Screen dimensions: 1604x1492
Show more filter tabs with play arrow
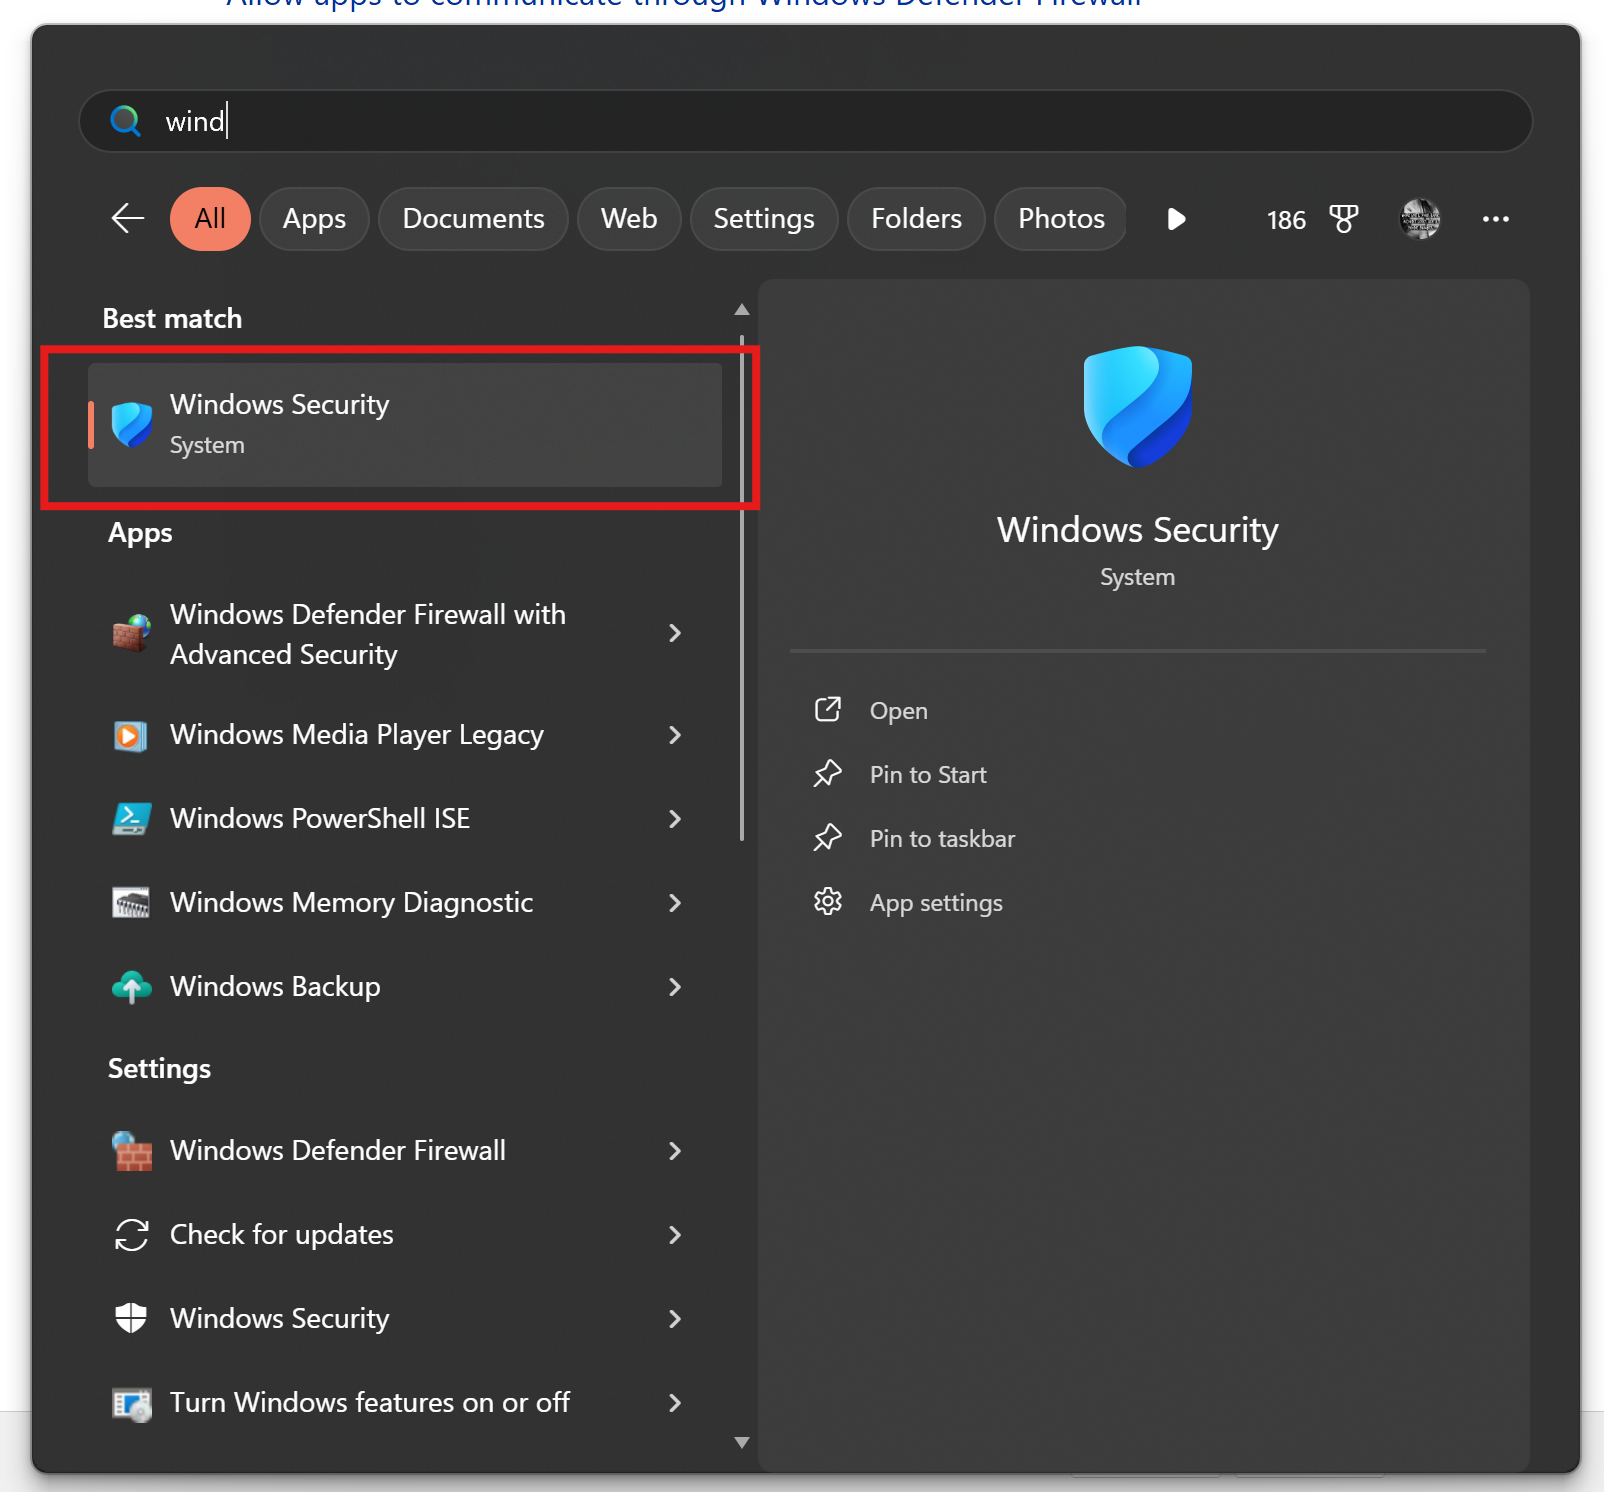(x=1176, y=219)
